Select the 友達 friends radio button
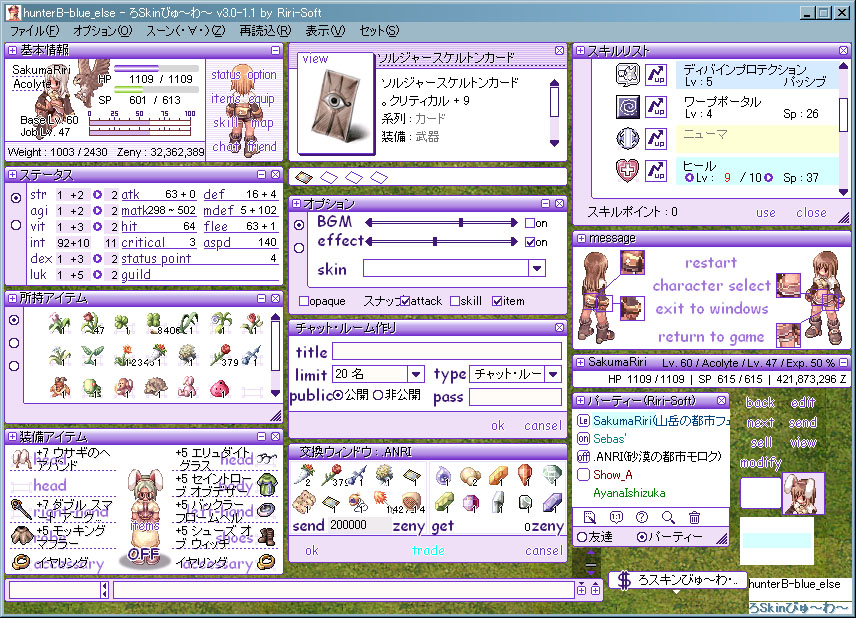Image resolution: width=856 pixels, height=618 pixels. (582, 537)
